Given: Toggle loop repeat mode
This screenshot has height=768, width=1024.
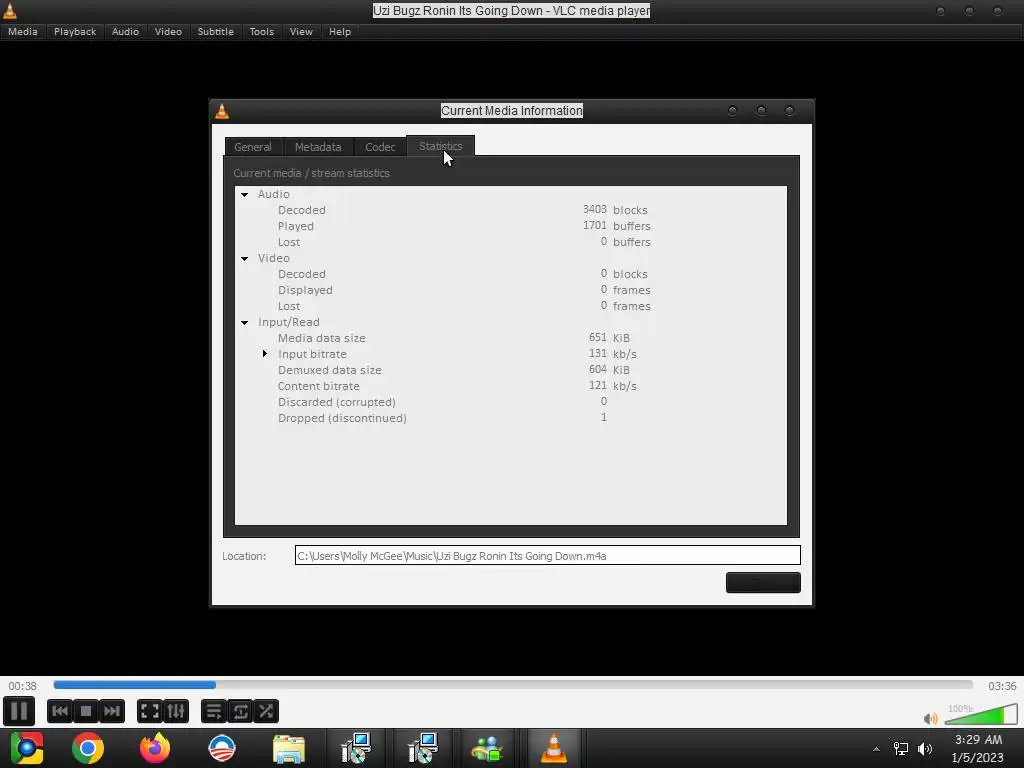Looking at the screenshot, I should 240,711.
